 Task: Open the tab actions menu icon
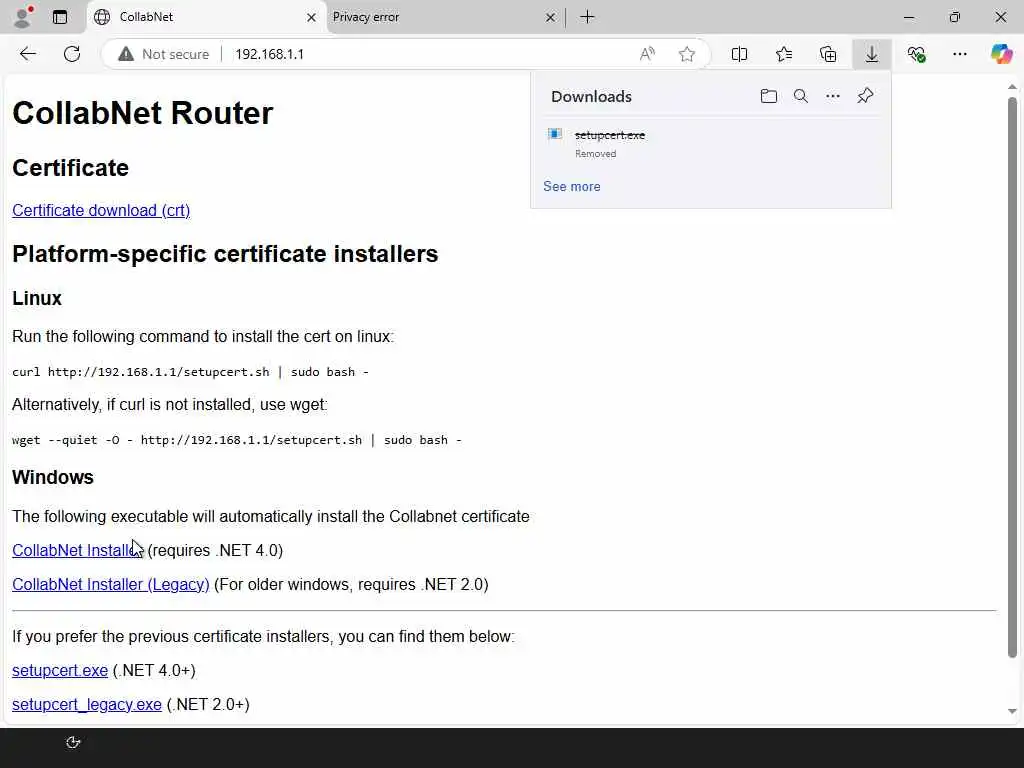(60, 17)
